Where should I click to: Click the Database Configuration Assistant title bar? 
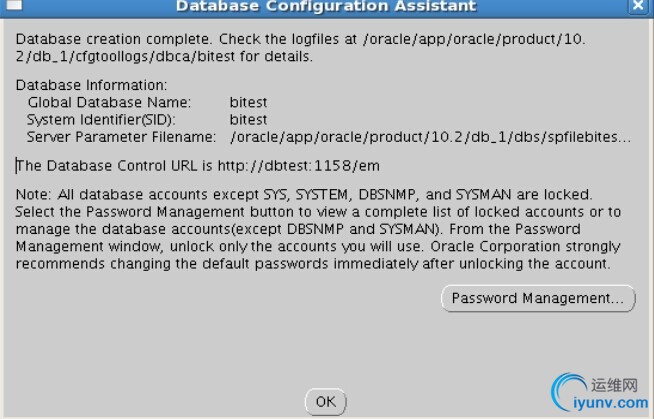pyautogui.click(x=326, y=6)
